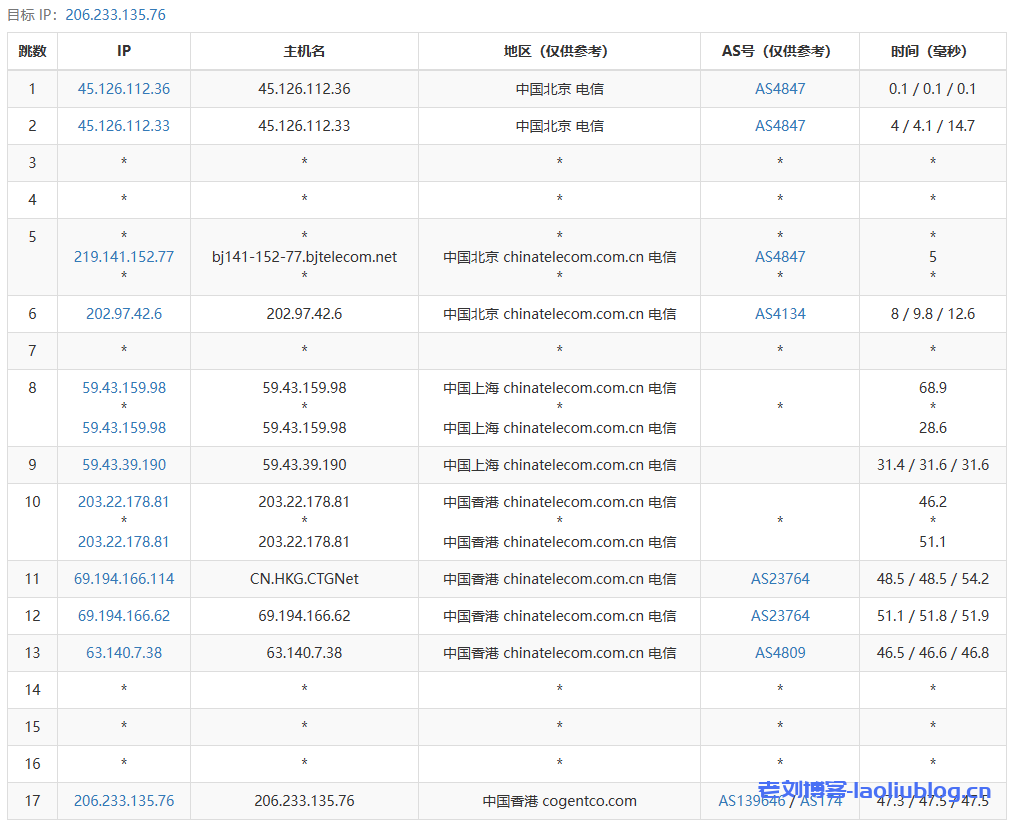Screen dimensions: 1017x828
Task: Click the 主机名 column header
Action: 304,51
